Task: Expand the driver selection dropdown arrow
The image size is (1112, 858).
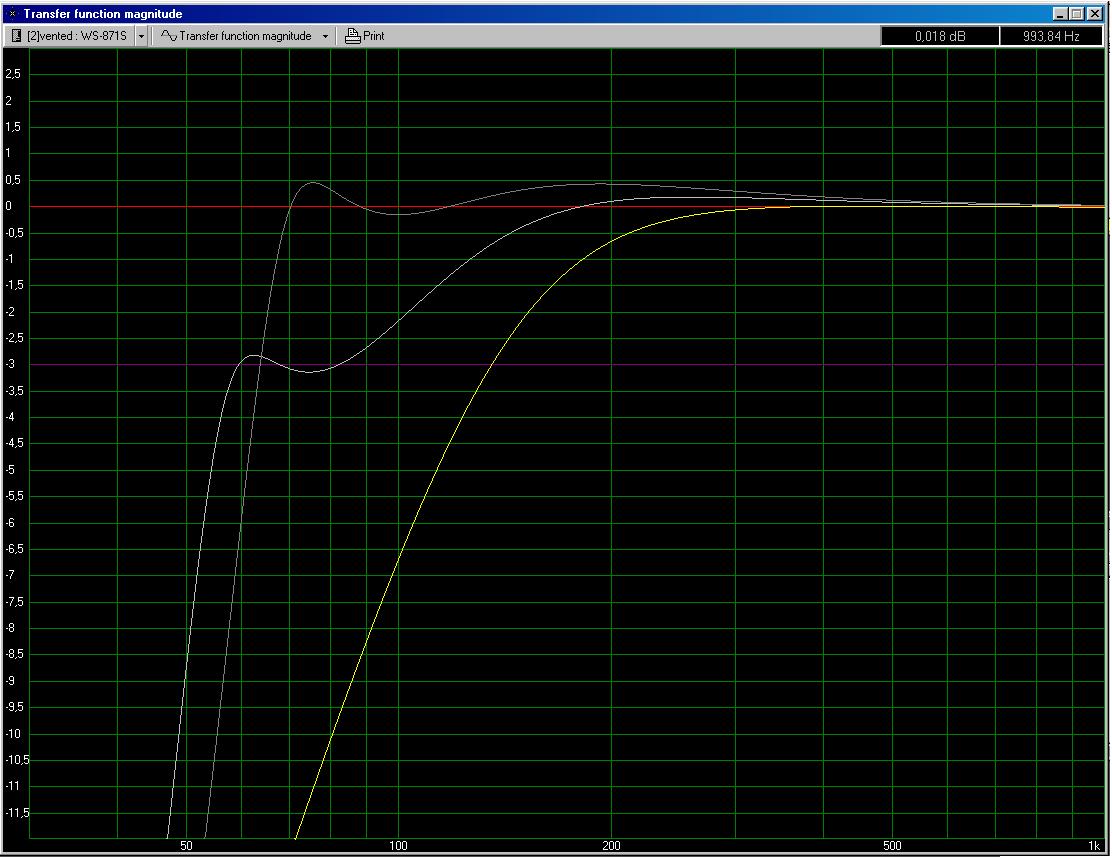Action: tap(141, 36)
